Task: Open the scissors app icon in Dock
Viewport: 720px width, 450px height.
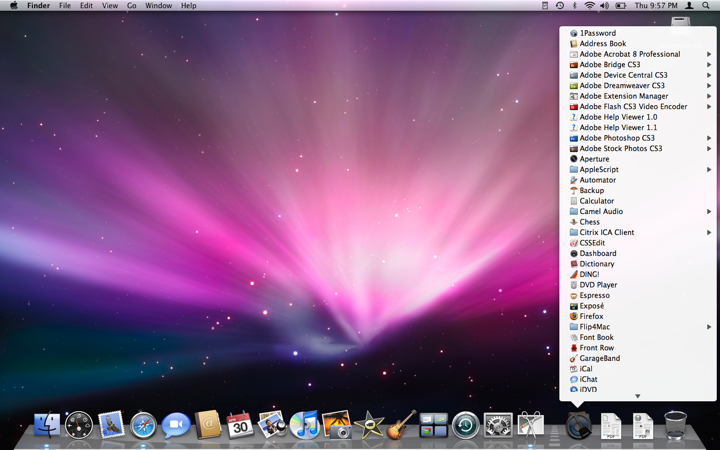Action: (x=530, y=425)
